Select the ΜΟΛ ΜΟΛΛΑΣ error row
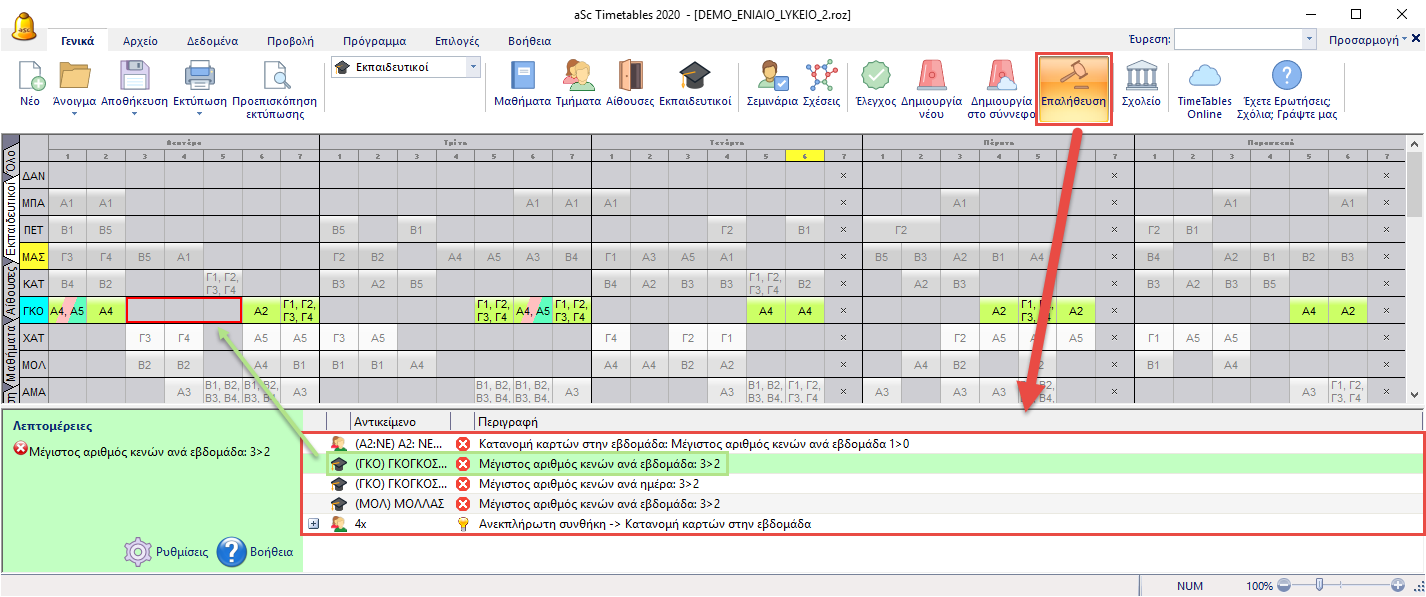1426x597 pixels. 600,503
